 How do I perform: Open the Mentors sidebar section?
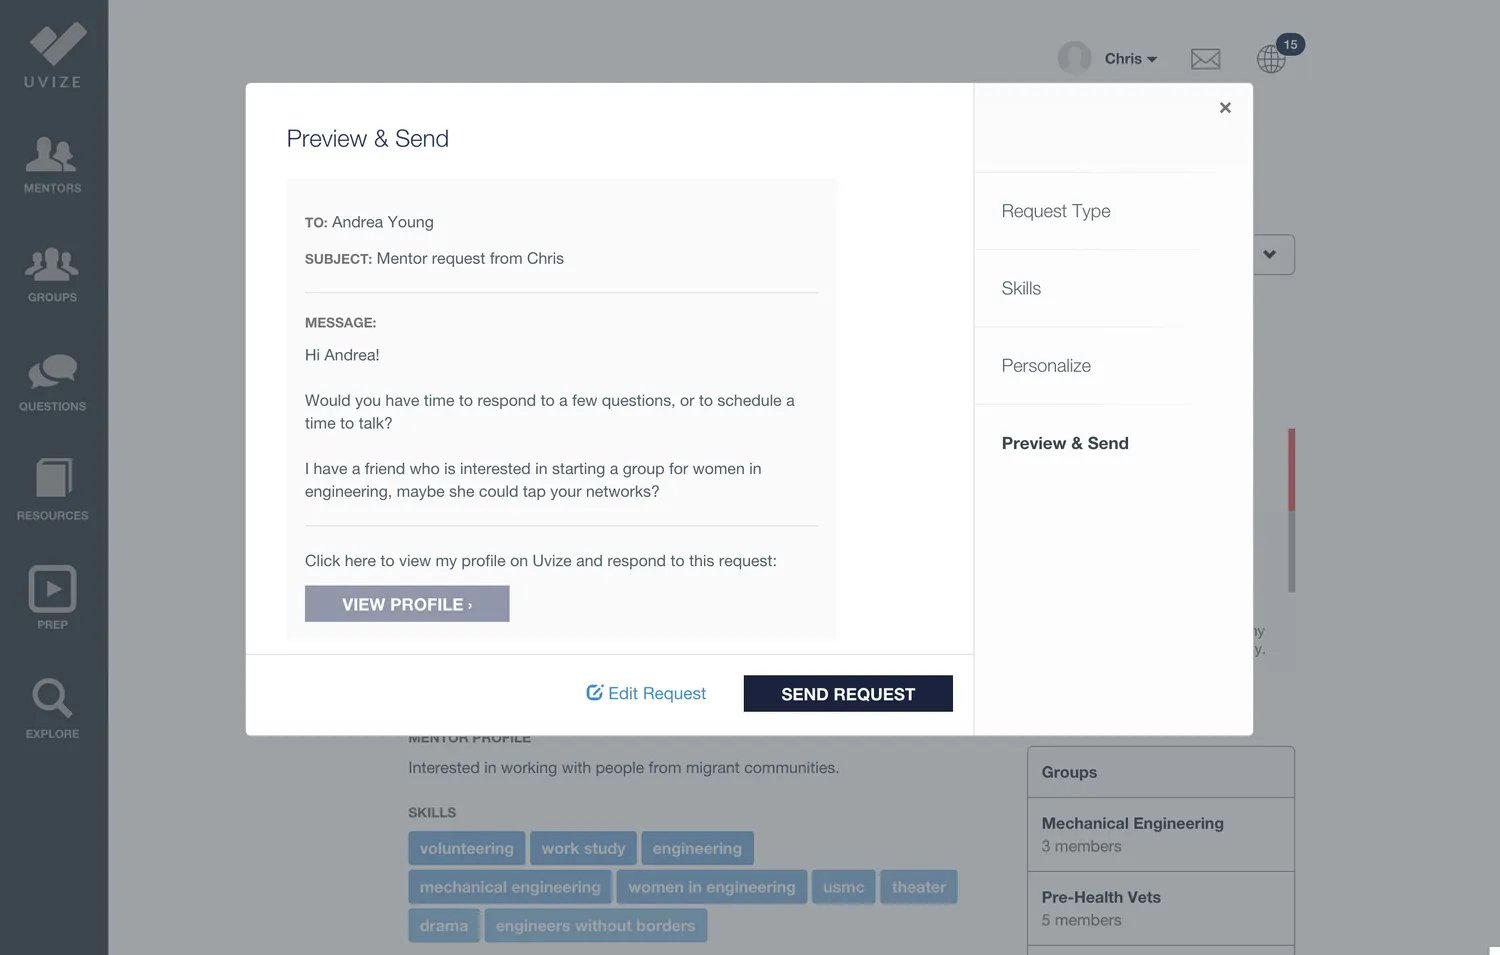(x=52, y=165)
